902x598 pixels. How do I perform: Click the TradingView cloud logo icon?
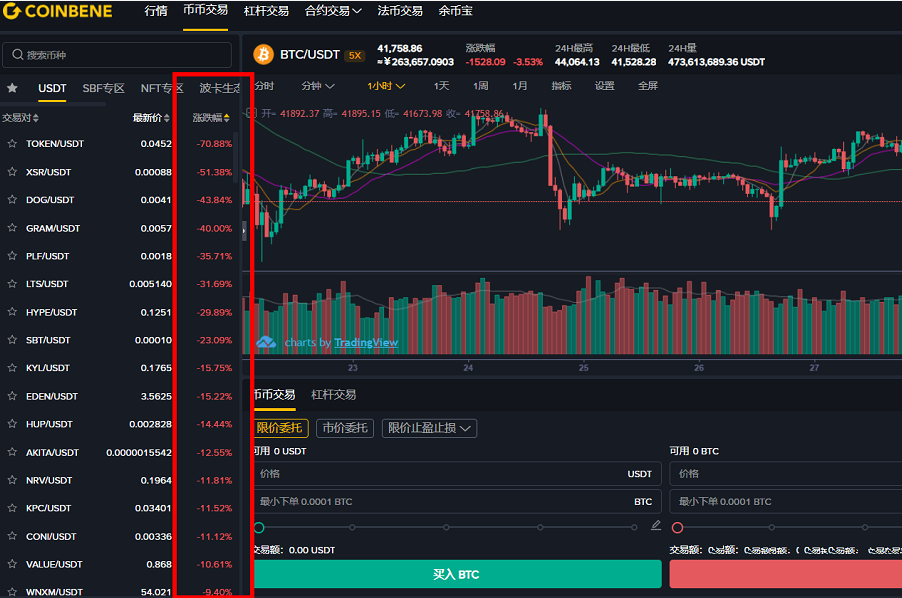pyautogui.click(x=266, y=343)
